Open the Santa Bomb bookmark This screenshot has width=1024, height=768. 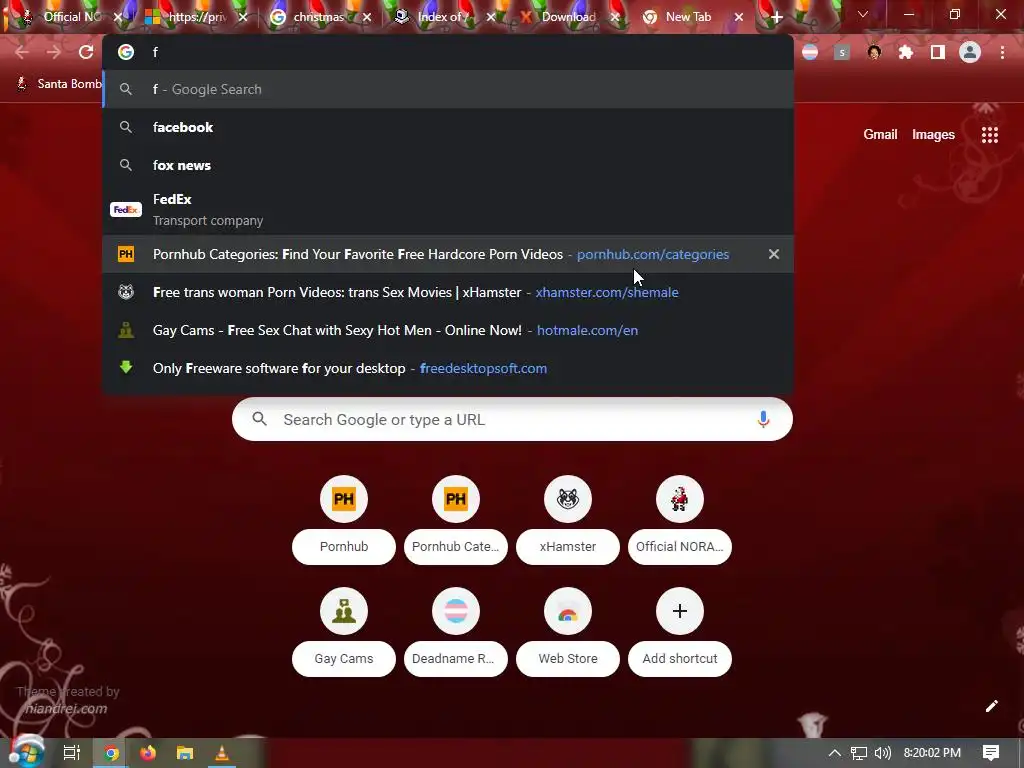[x=58, y=84]
